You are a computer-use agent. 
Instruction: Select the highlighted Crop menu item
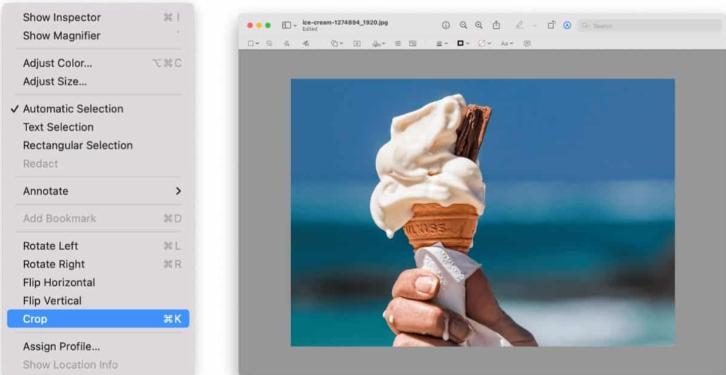click(x=98, y=319)
